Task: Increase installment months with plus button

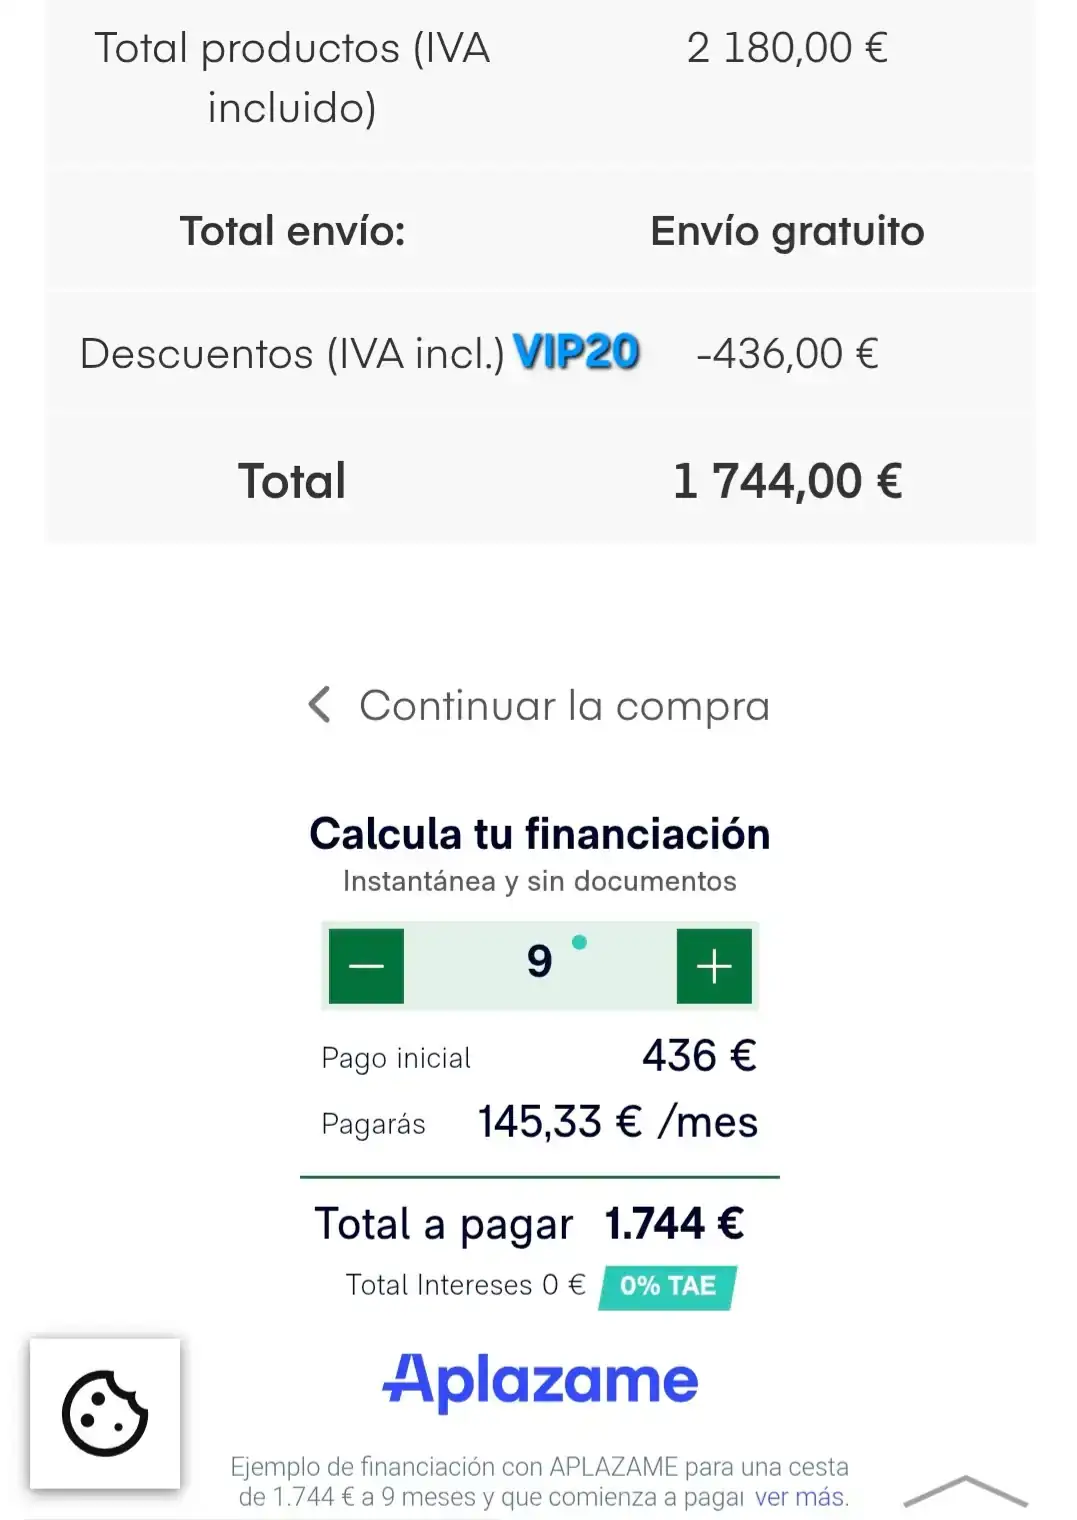Action: 714,966
